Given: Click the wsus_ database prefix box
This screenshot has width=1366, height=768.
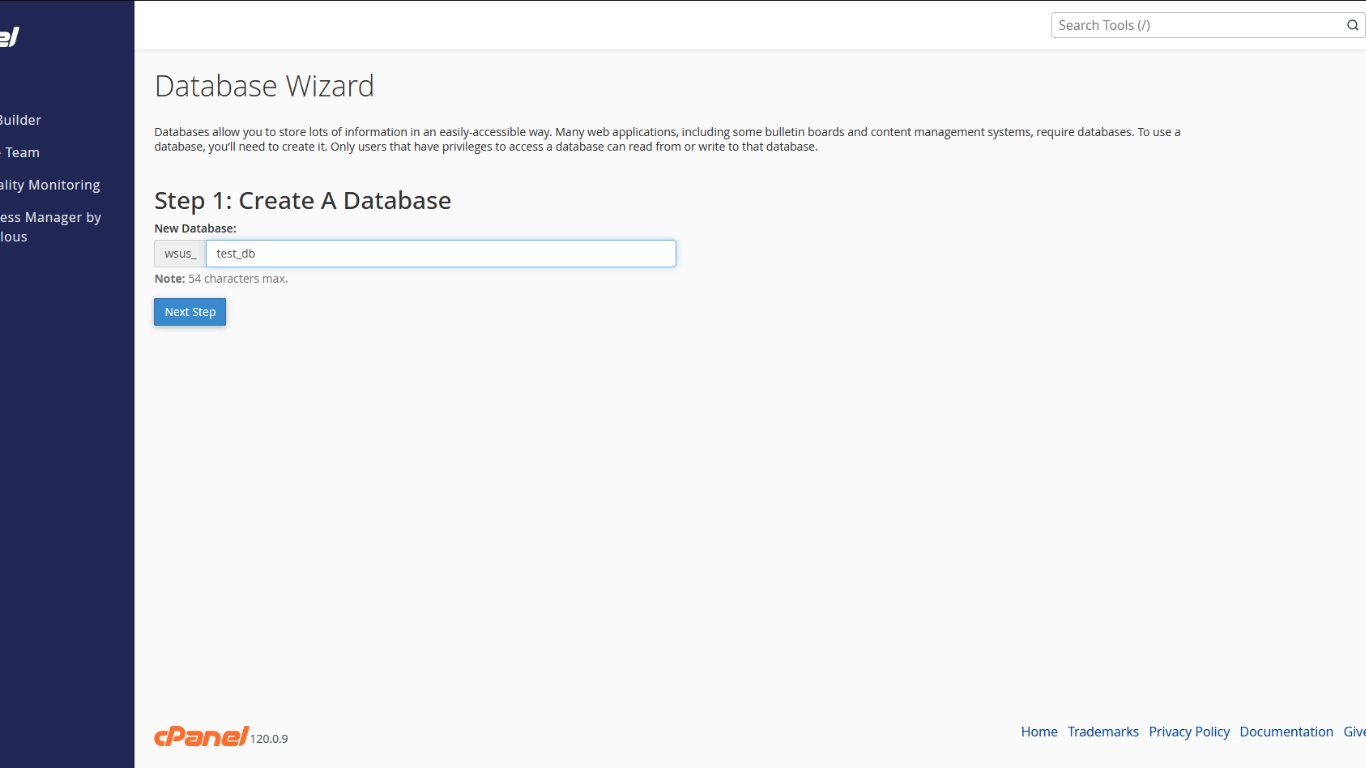Looking at the screenshot, I should coord(180,254).
